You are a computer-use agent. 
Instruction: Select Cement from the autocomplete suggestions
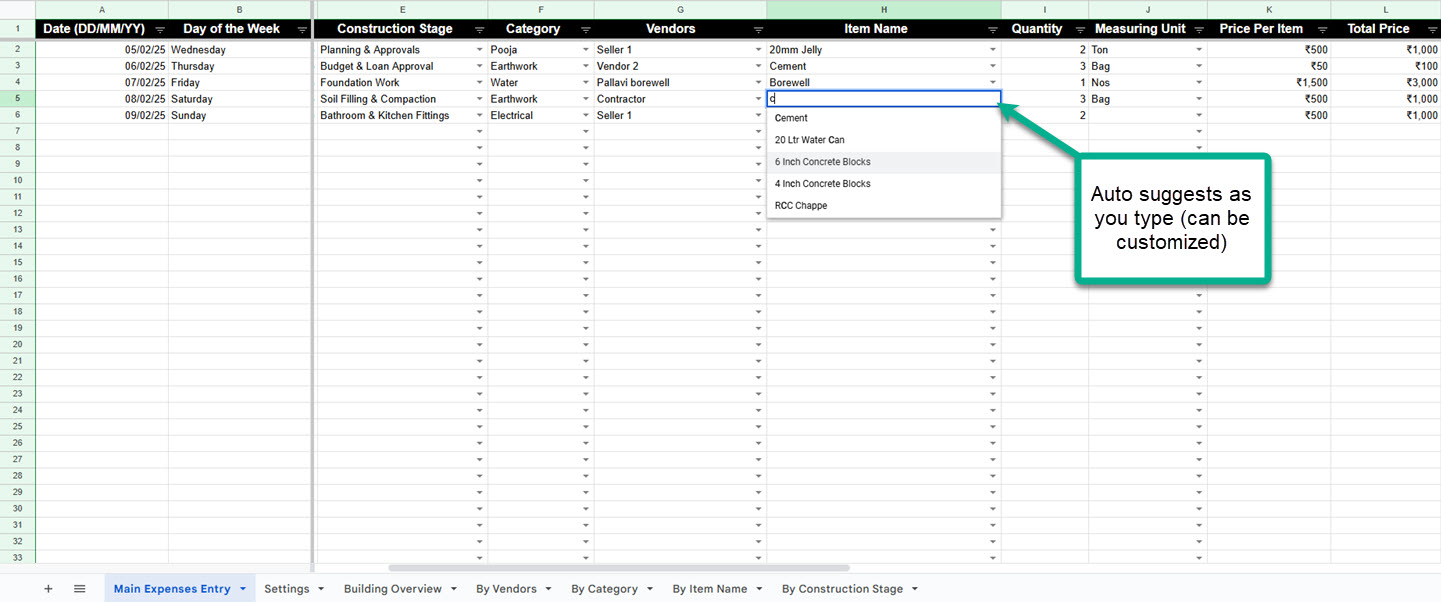pyautogui.click(x=790, y=117)
